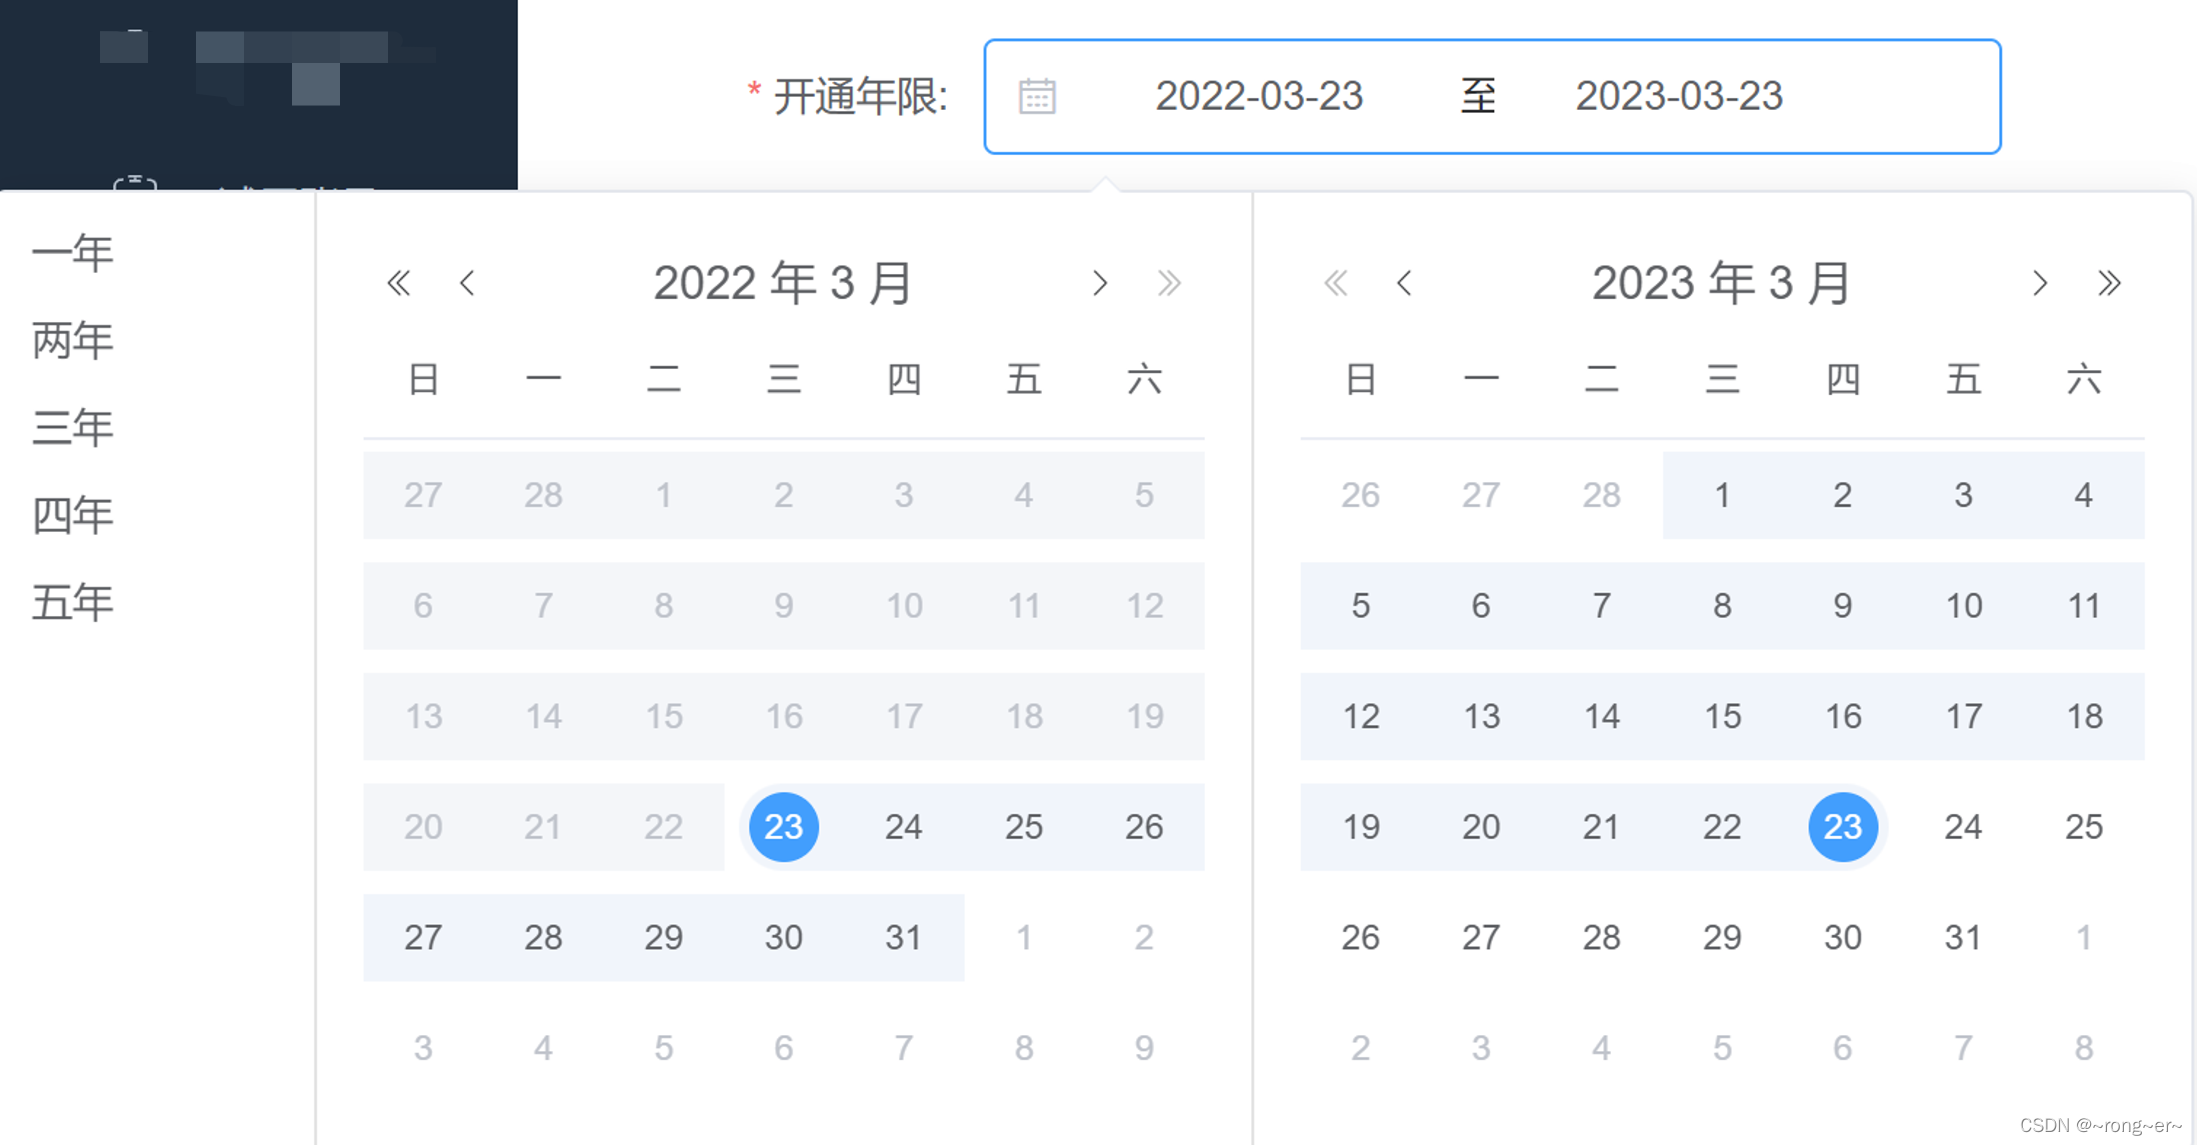This screenshot has height=1145, width=2197.
Task: Jump to next year in 2022 panel
Action: point(1168,283)
